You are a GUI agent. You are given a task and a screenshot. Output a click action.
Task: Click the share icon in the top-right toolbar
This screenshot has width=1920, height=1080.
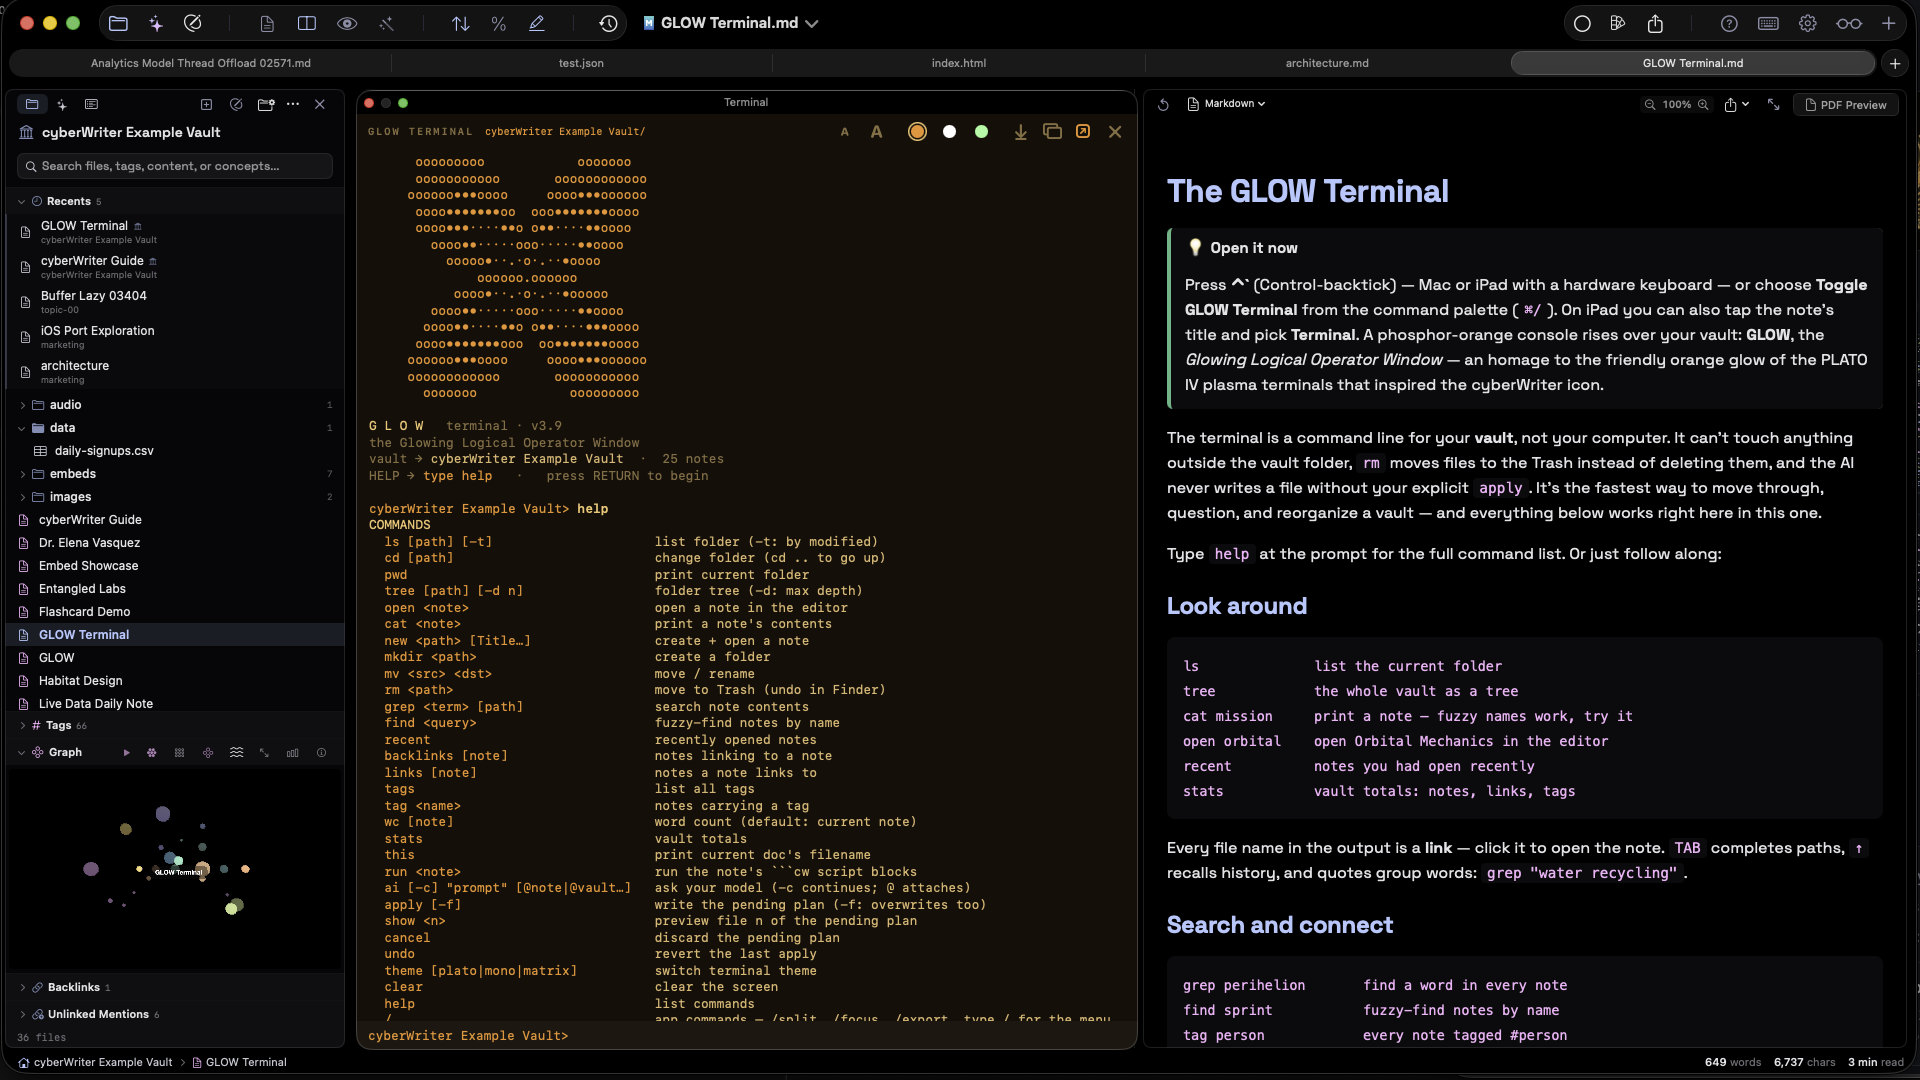click(1656, 23)
